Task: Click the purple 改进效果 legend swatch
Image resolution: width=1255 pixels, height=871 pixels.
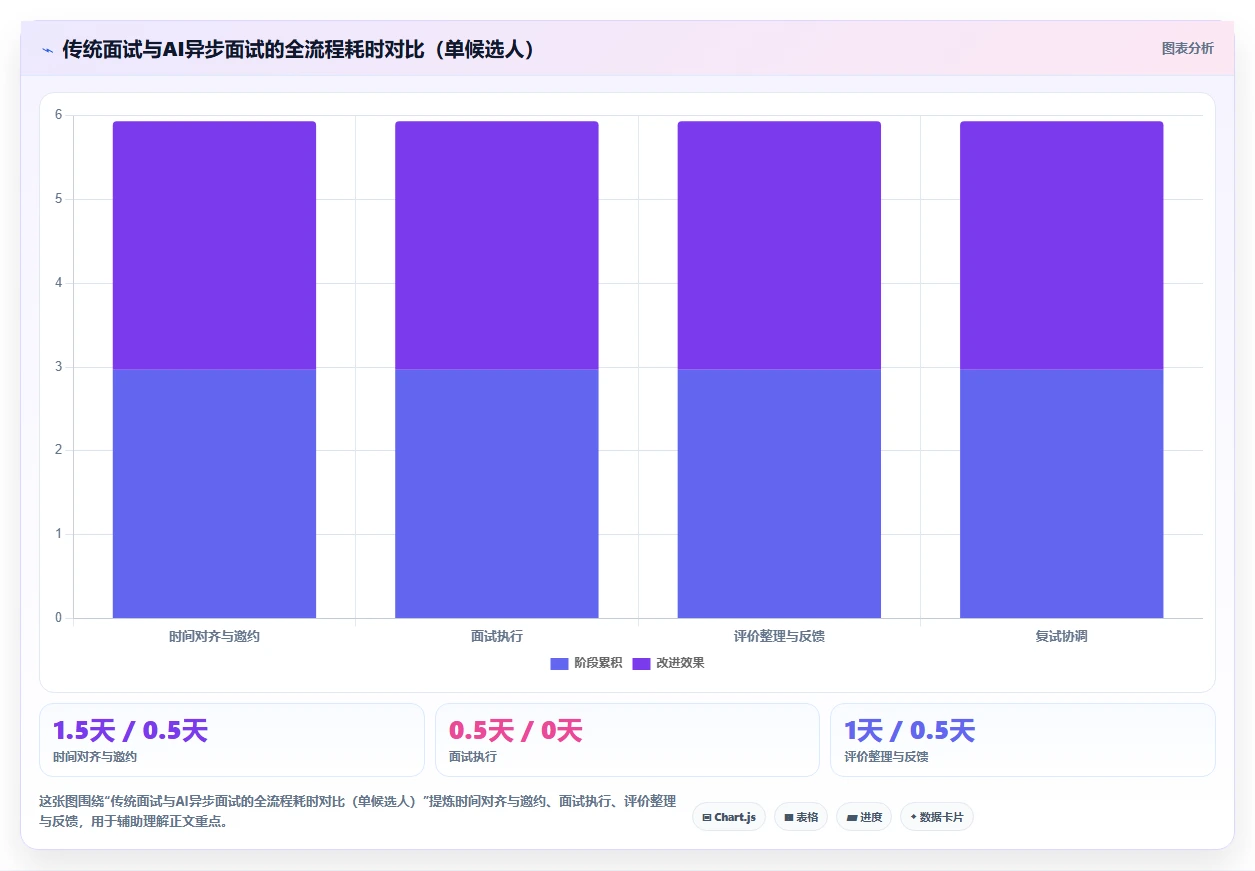Action: pyautogui.click(x=641, y=664)
